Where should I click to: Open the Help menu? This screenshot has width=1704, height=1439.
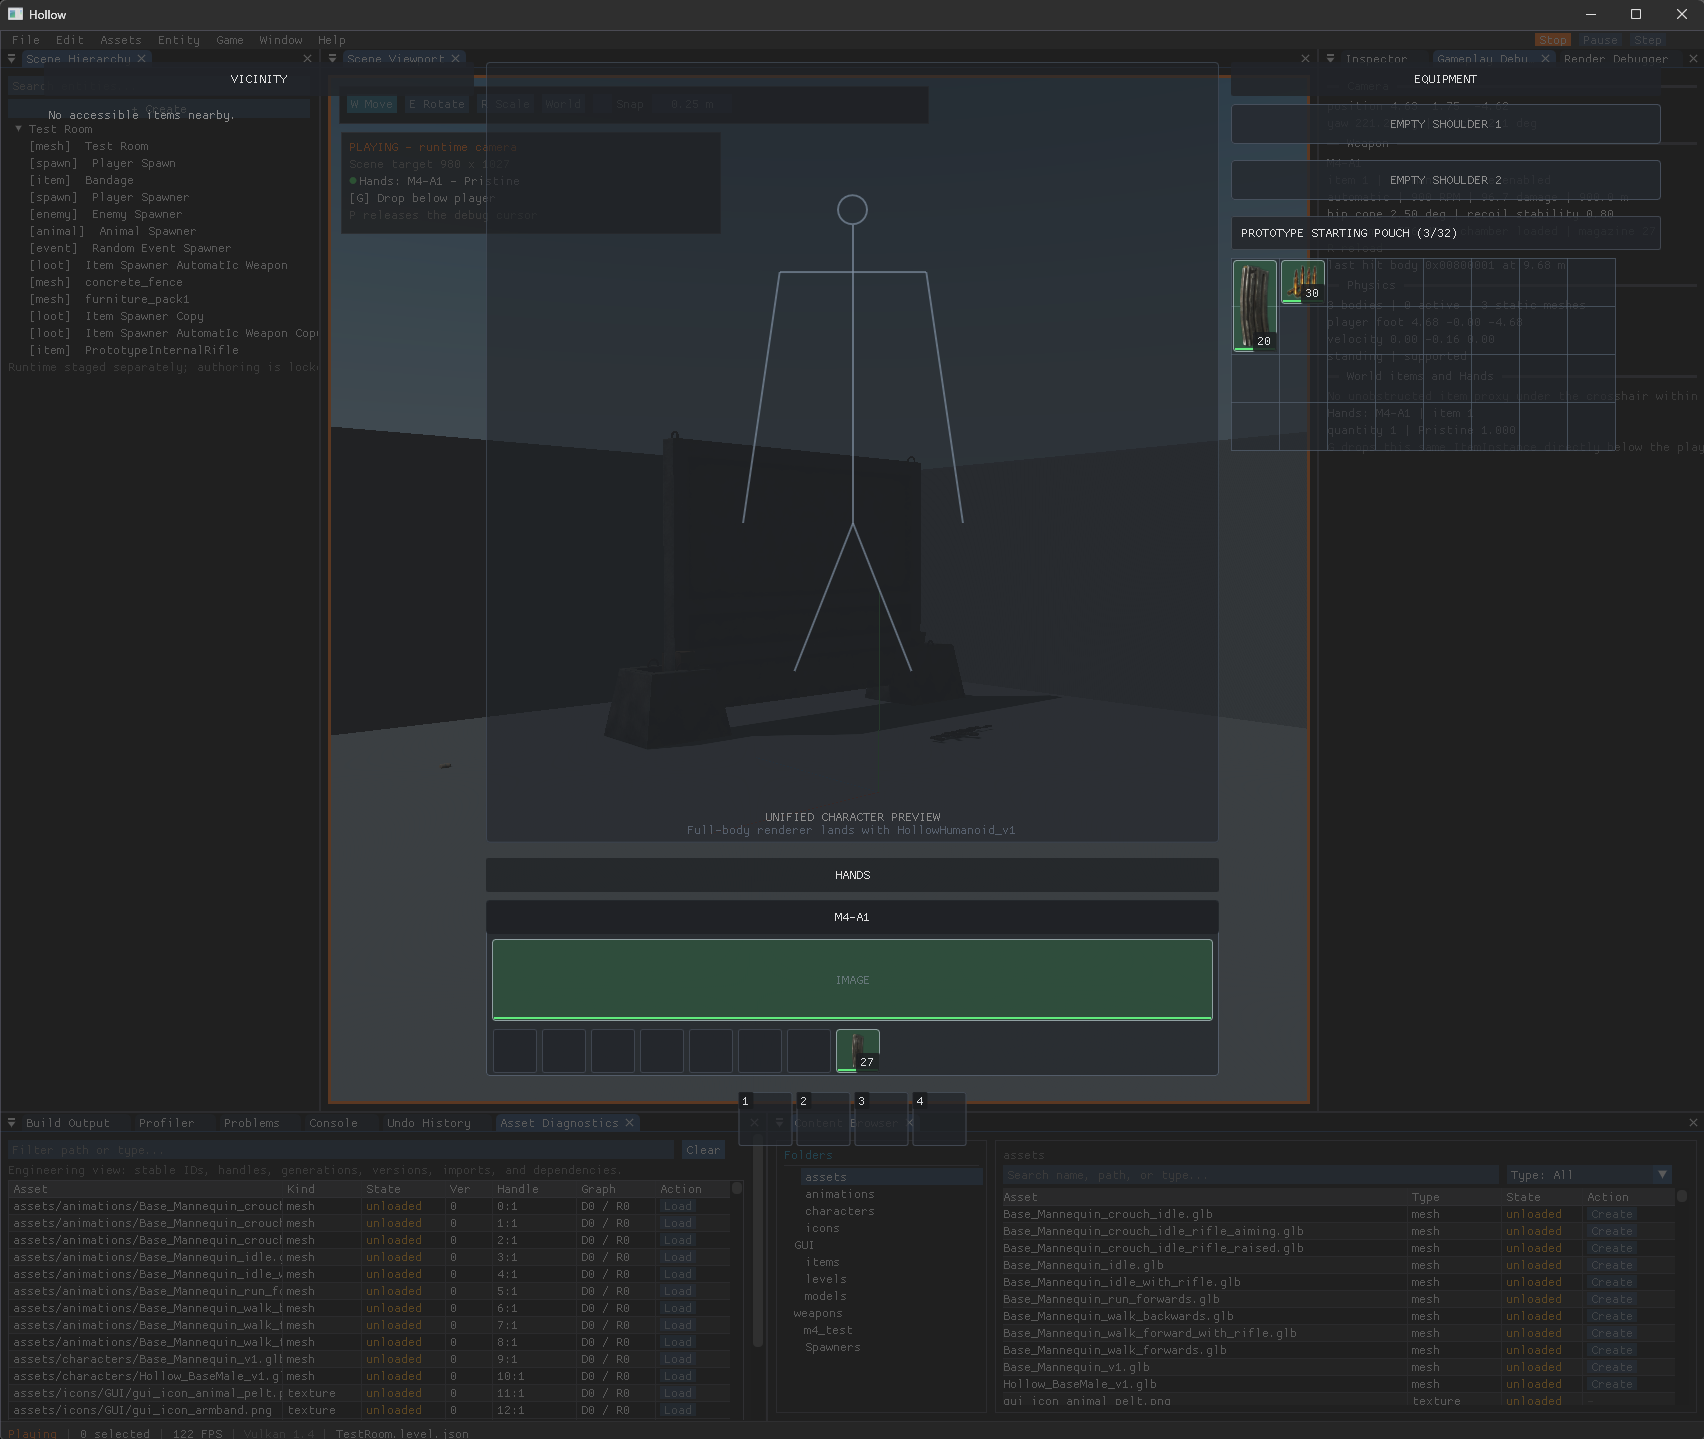332,40
